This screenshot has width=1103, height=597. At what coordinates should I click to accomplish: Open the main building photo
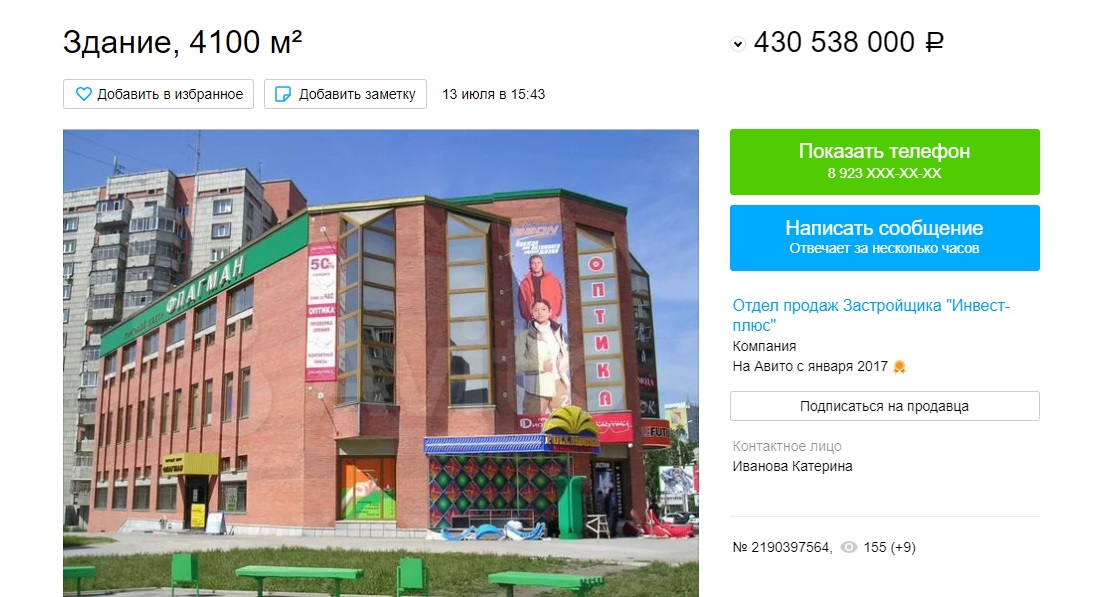pos(381,363)
